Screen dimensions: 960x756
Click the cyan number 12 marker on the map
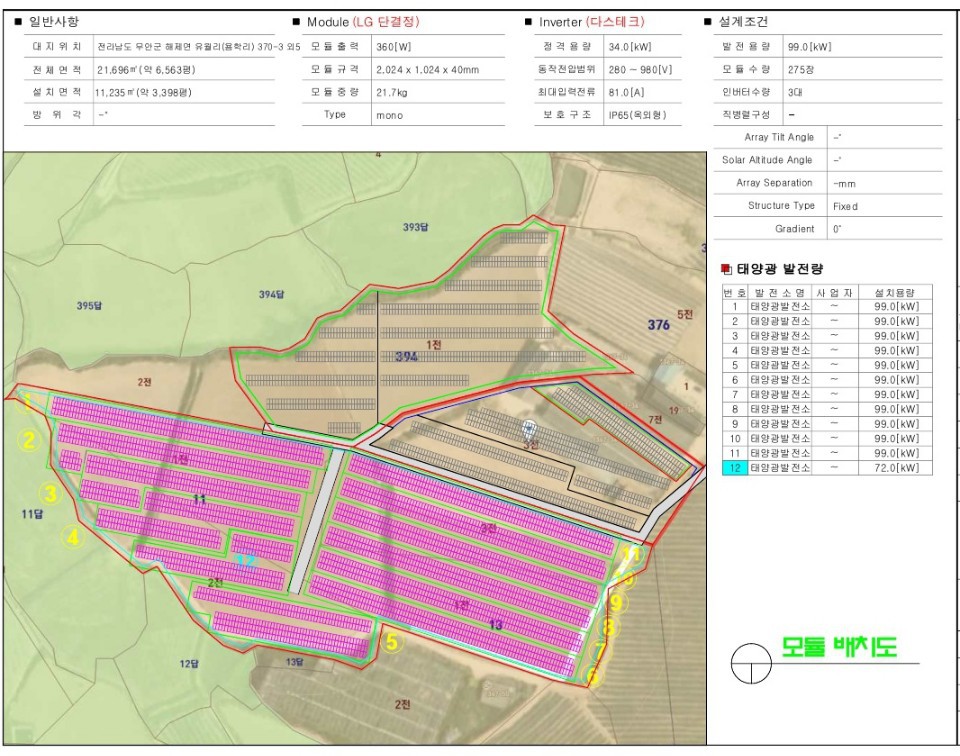(246, 560)
